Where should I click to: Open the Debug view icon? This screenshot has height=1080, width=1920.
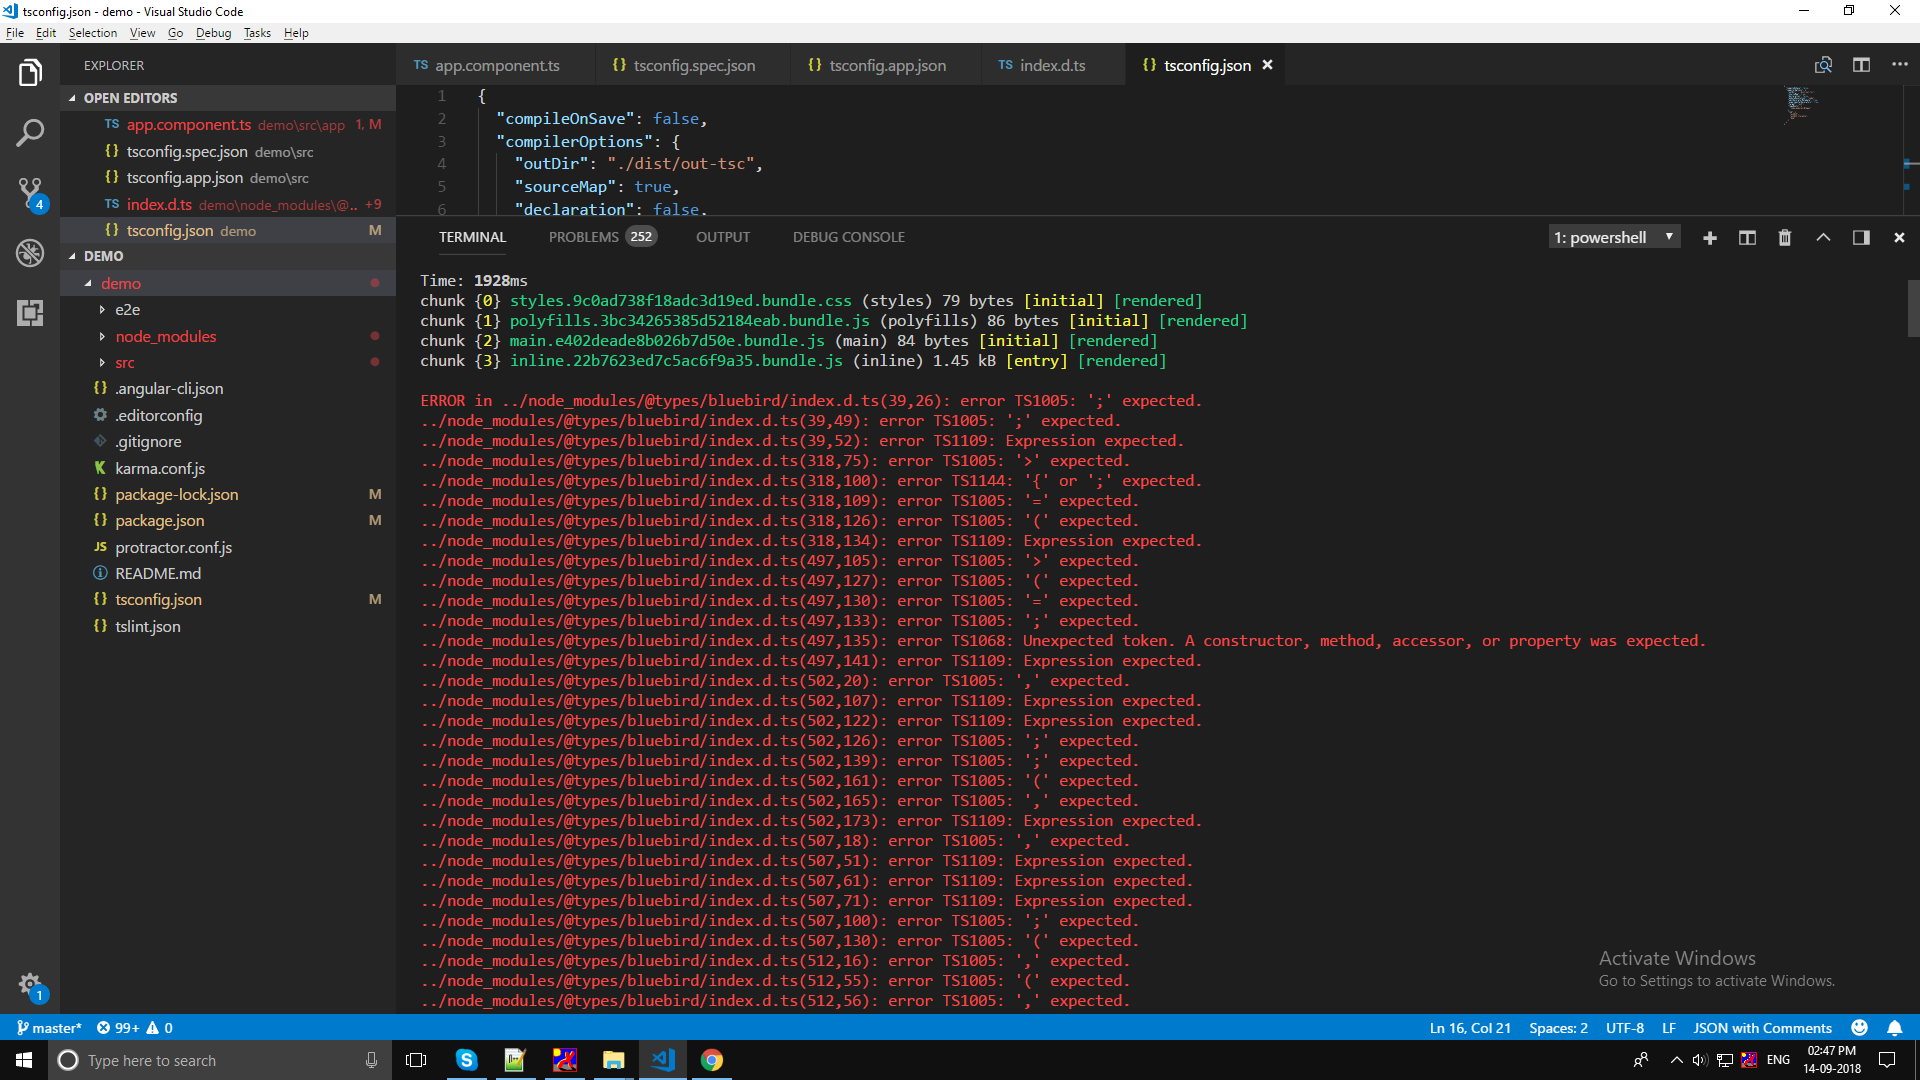pos(30,252)
